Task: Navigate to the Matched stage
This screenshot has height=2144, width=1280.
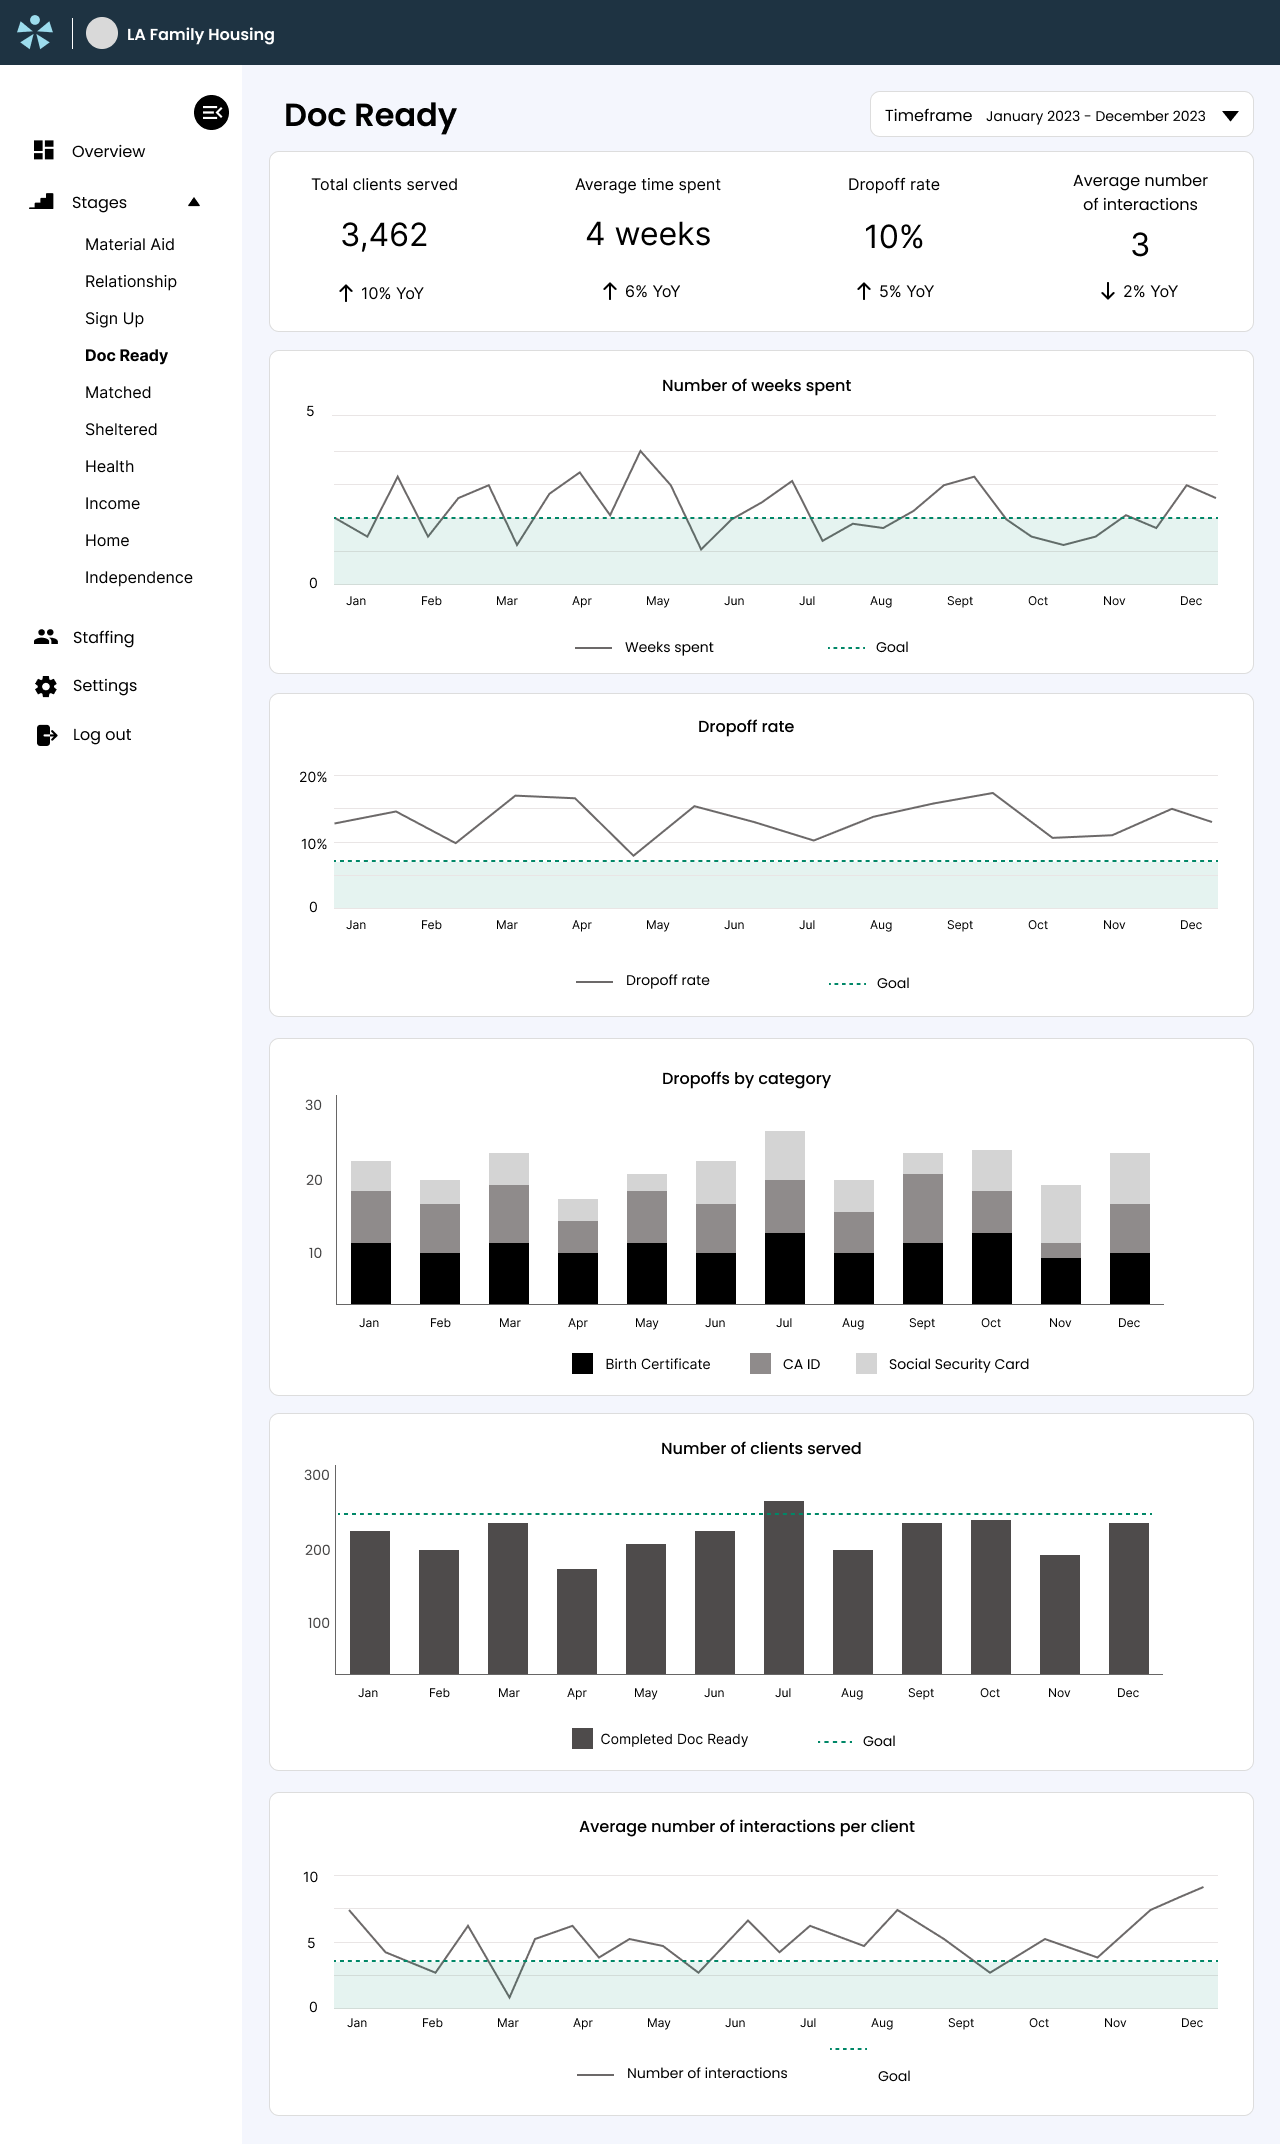Action: (118, 392)
